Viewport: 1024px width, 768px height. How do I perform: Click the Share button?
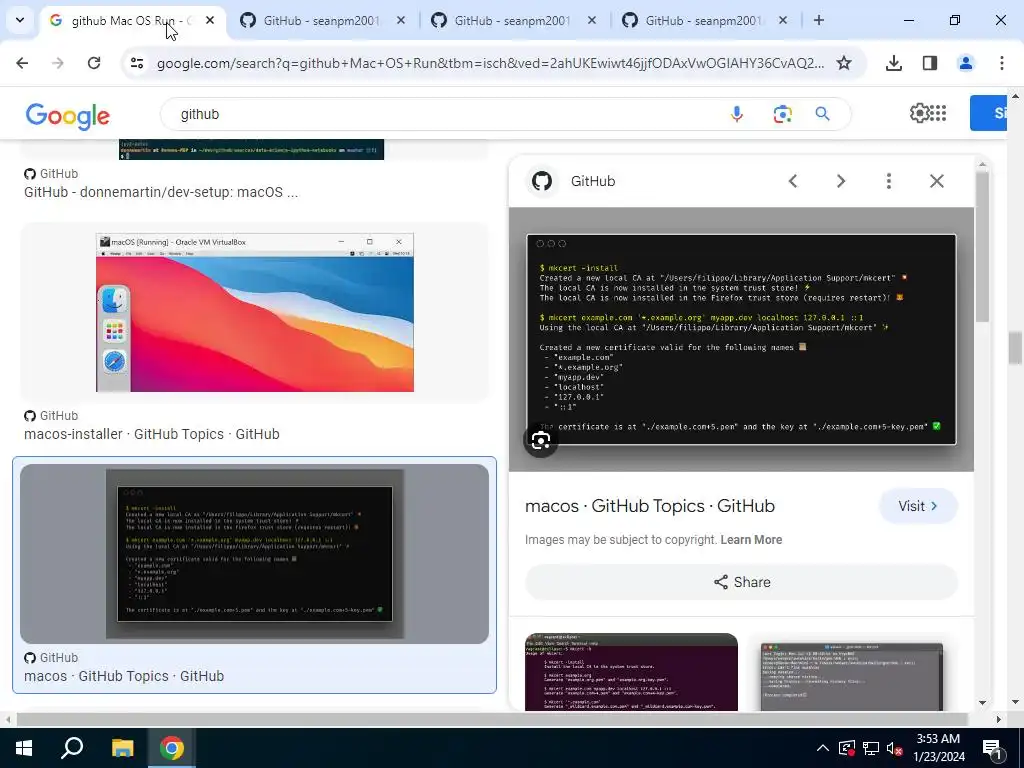pyautogui.click(x=741, y=582)
